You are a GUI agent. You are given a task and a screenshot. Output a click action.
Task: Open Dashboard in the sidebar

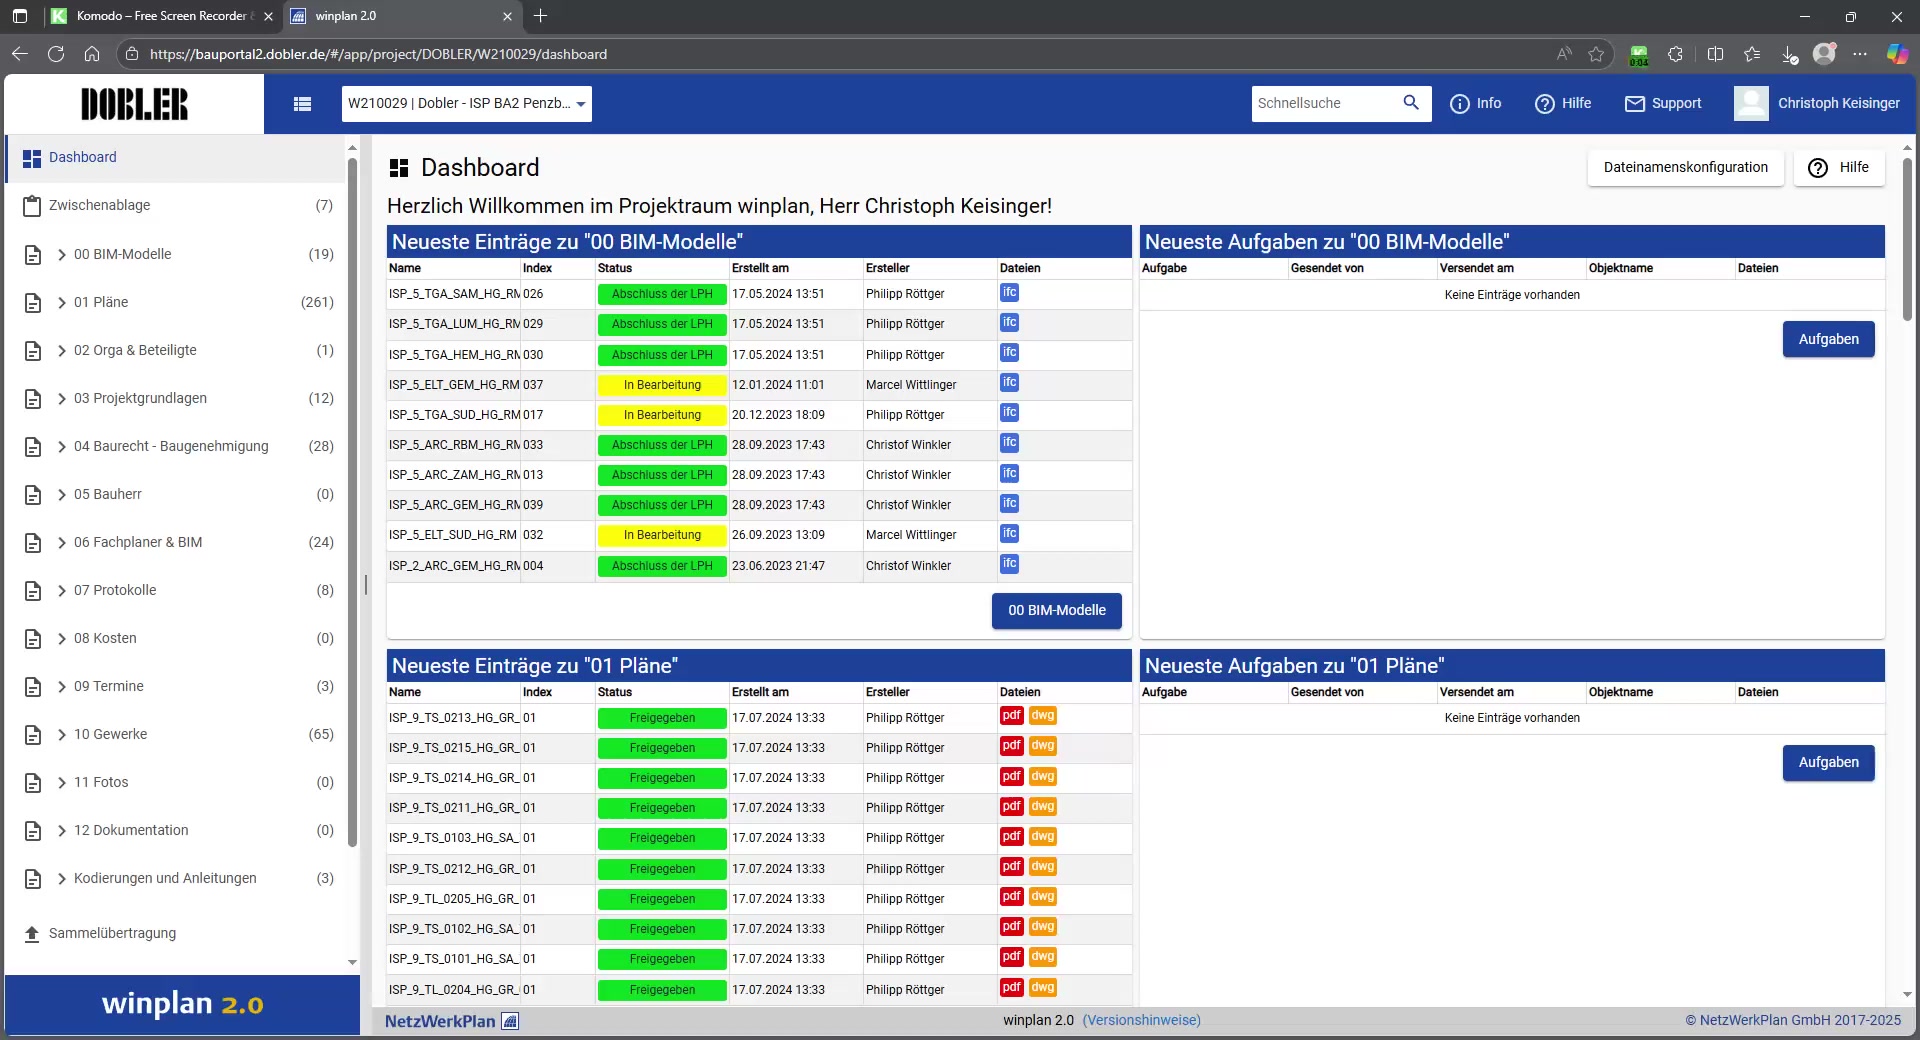[176, 158]
